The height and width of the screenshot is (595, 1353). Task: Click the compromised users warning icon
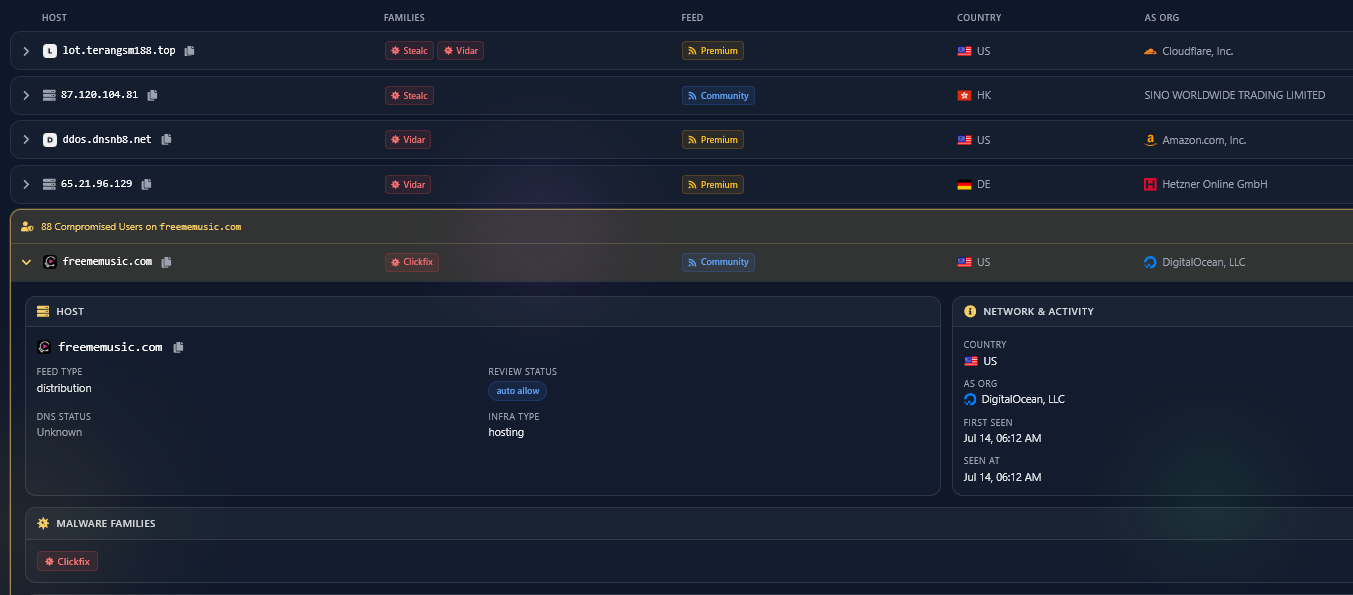pos(28,227)
